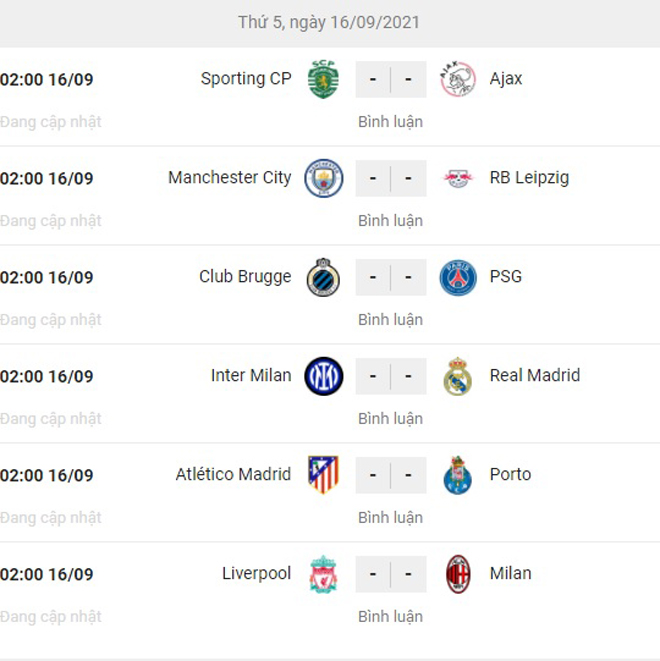Image resolution: width=660 pixels, height=661 pixels.
Task: Click the Liverpool club crest
Action: pyautogui.click(x=323, y=574)
